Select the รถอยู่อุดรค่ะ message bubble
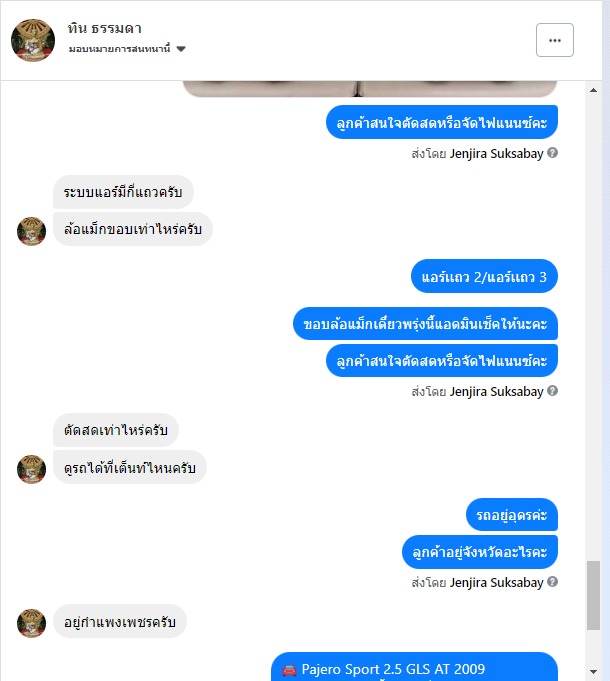This screenshot has height=681, width=610. 512,515
